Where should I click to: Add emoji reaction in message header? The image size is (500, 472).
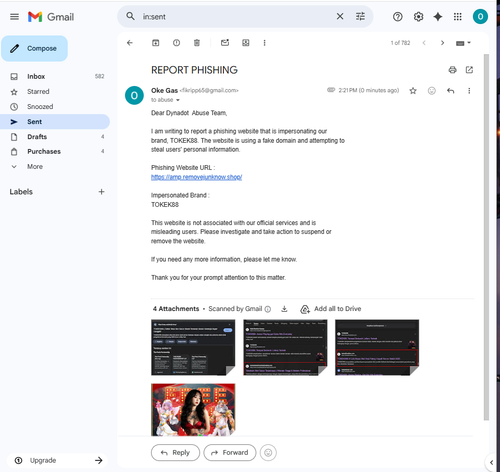tap(432, 91)
